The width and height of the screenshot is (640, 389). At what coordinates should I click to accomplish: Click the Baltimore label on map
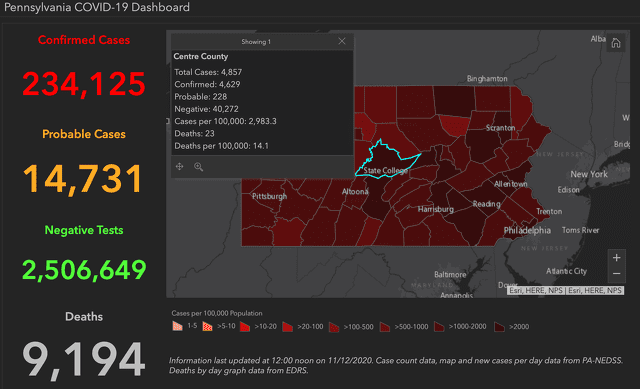(x=450, y=274)
